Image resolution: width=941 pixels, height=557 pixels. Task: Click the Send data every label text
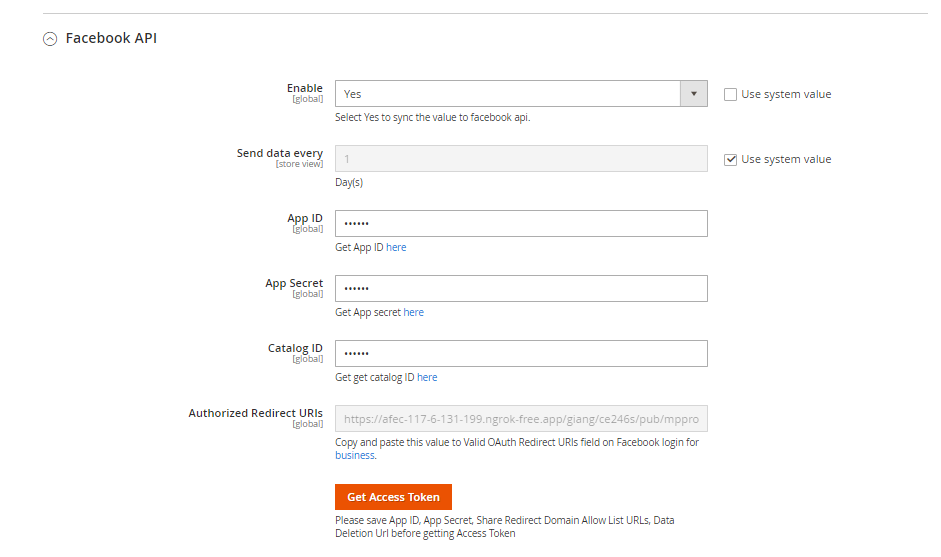pos(279,153)
